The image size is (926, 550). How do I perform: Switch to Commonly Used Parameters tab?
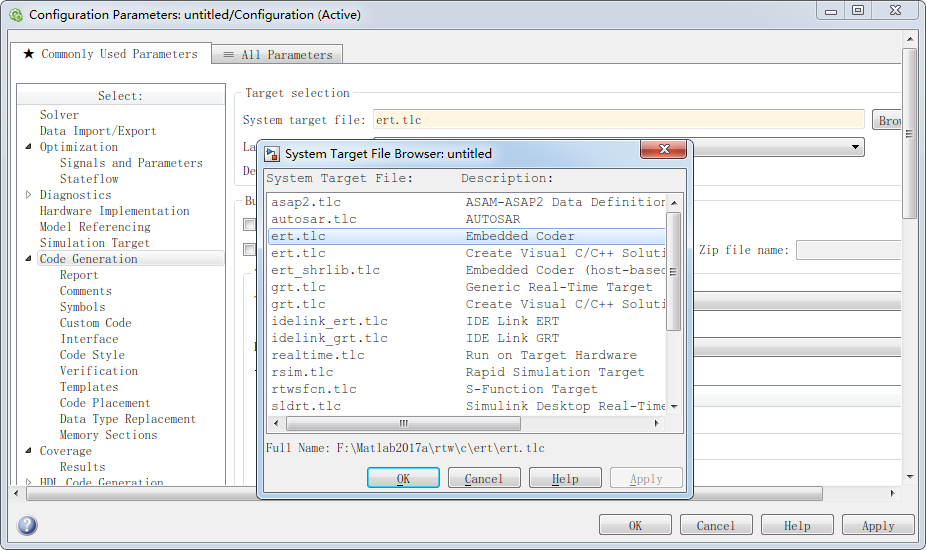pos(111,54)
